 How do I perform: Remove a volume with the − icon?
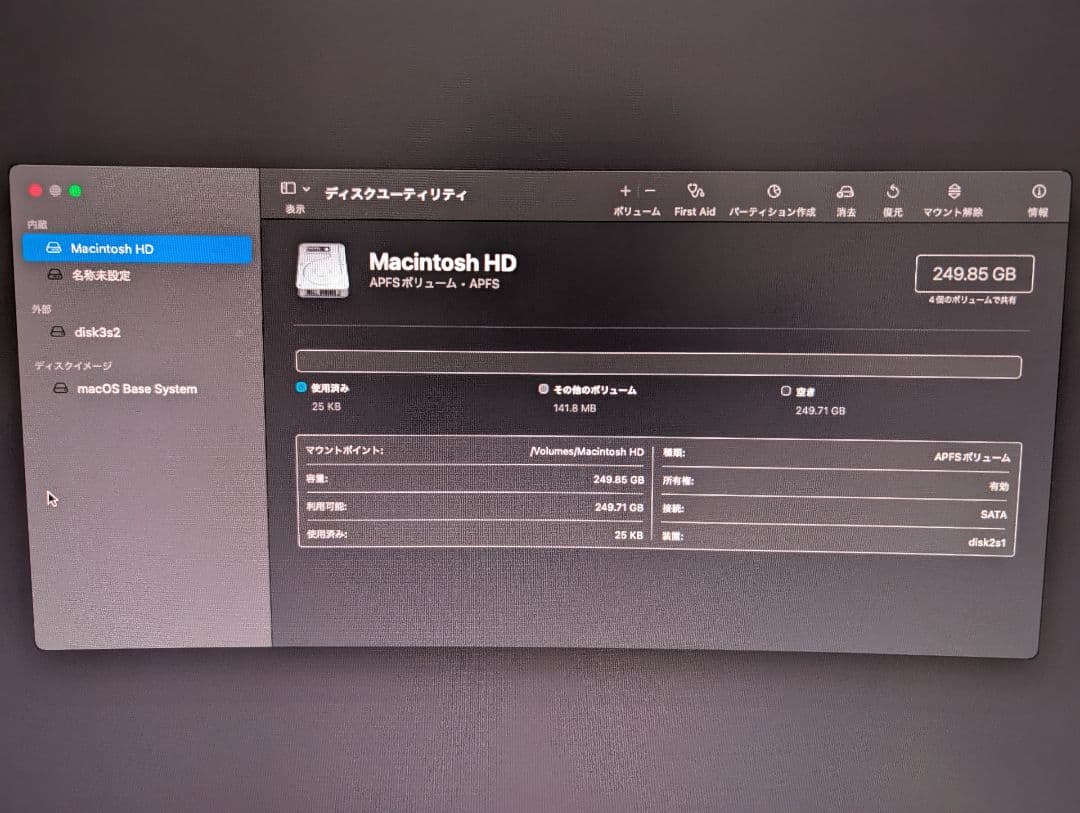[650, 190]
